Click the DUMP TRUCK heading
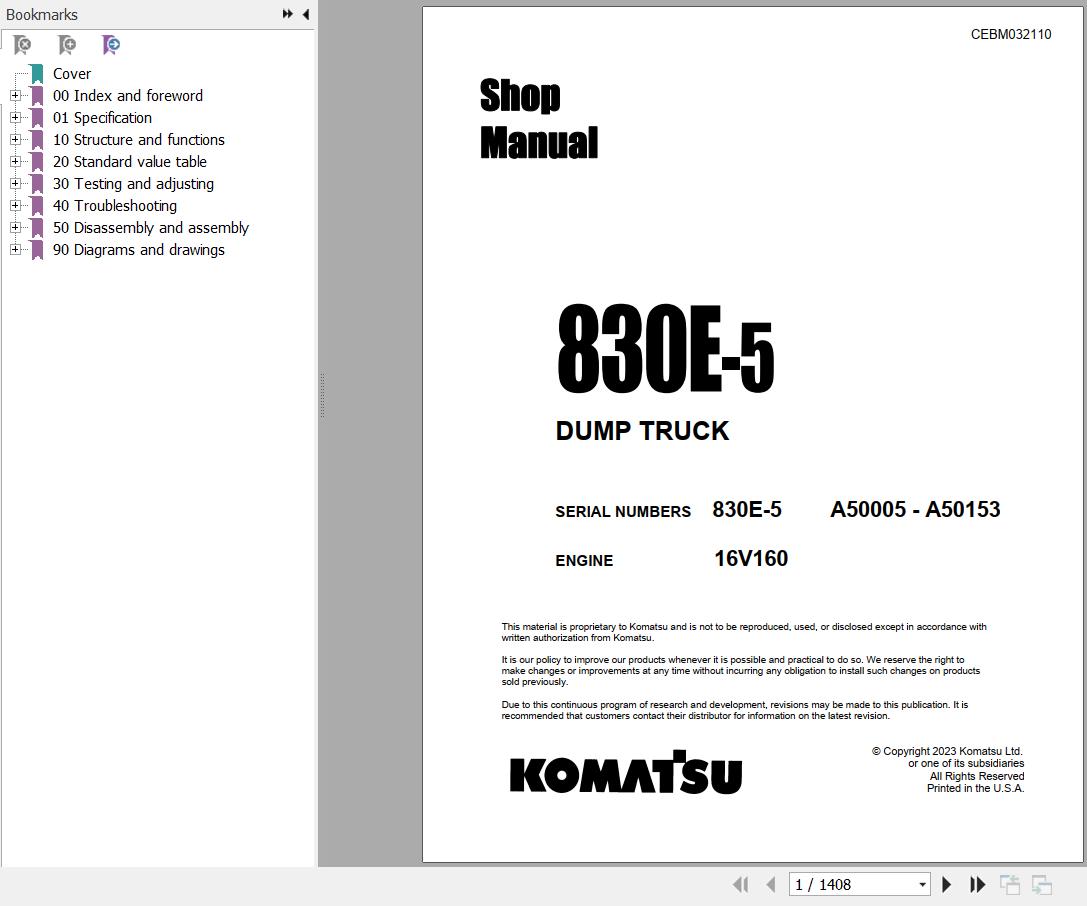 642,430
